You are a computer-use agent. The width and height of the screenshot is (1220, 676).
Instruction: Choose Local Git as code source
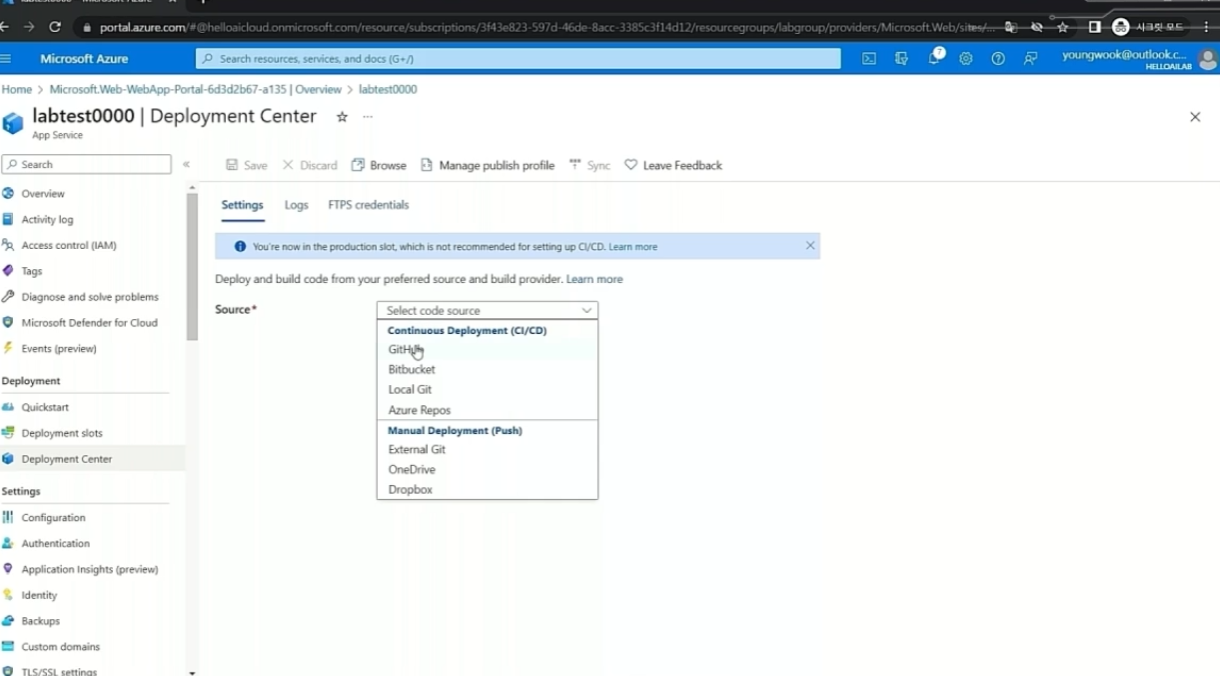pos(487,390)
